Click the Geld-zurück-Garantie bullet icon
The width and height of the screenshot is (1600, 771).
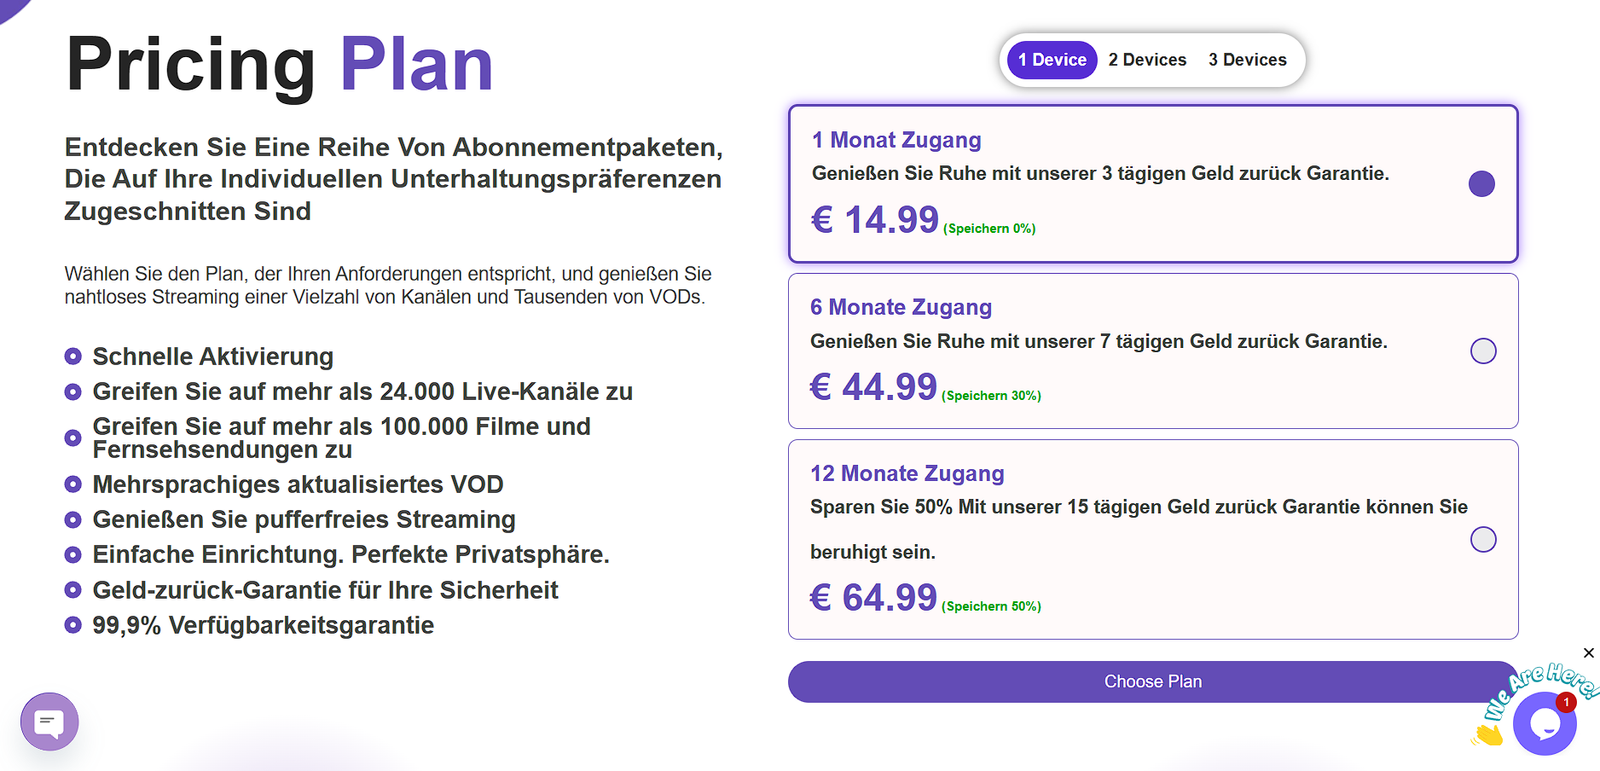pos(73,590)
